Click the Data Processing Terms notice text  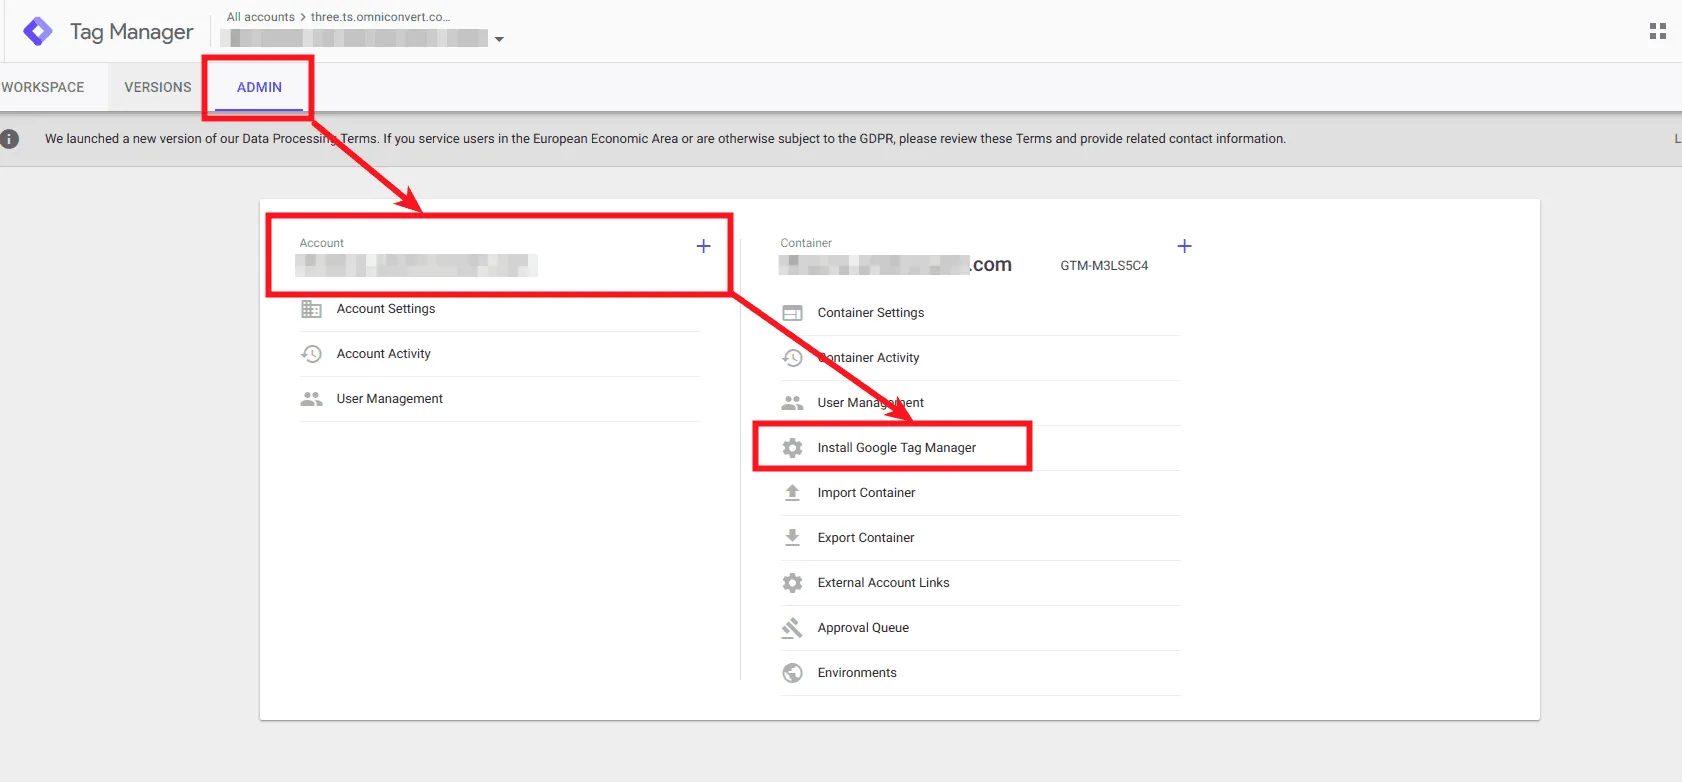click(x=665, y=139)
